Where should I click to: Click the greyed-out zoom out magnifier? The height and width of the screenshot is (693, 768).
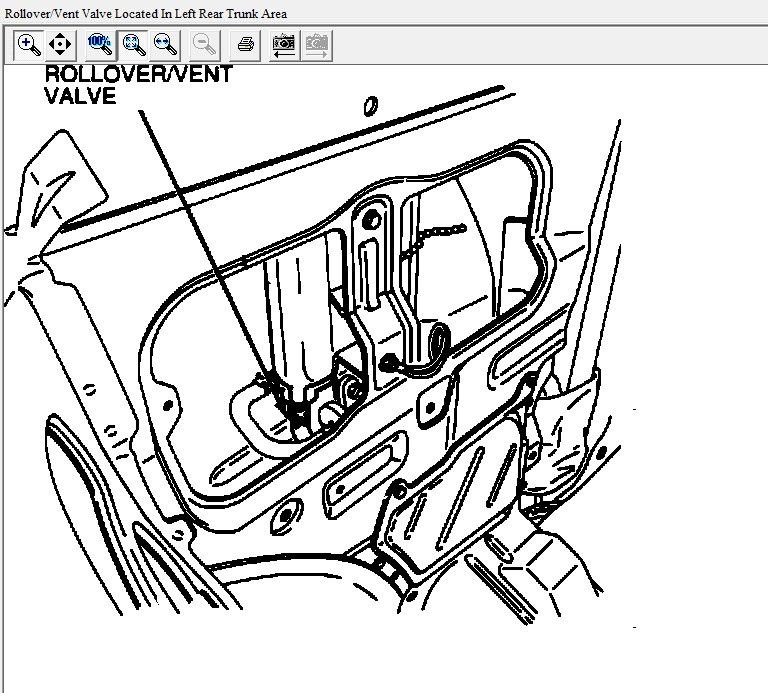tap(205, 44)
